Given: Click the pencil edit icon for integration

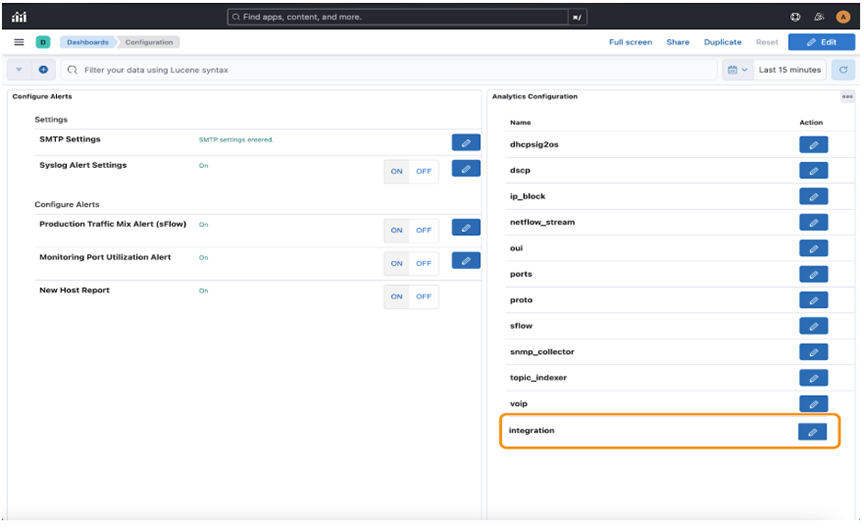Looking at the screenshot, I should (x=812, y=432).
